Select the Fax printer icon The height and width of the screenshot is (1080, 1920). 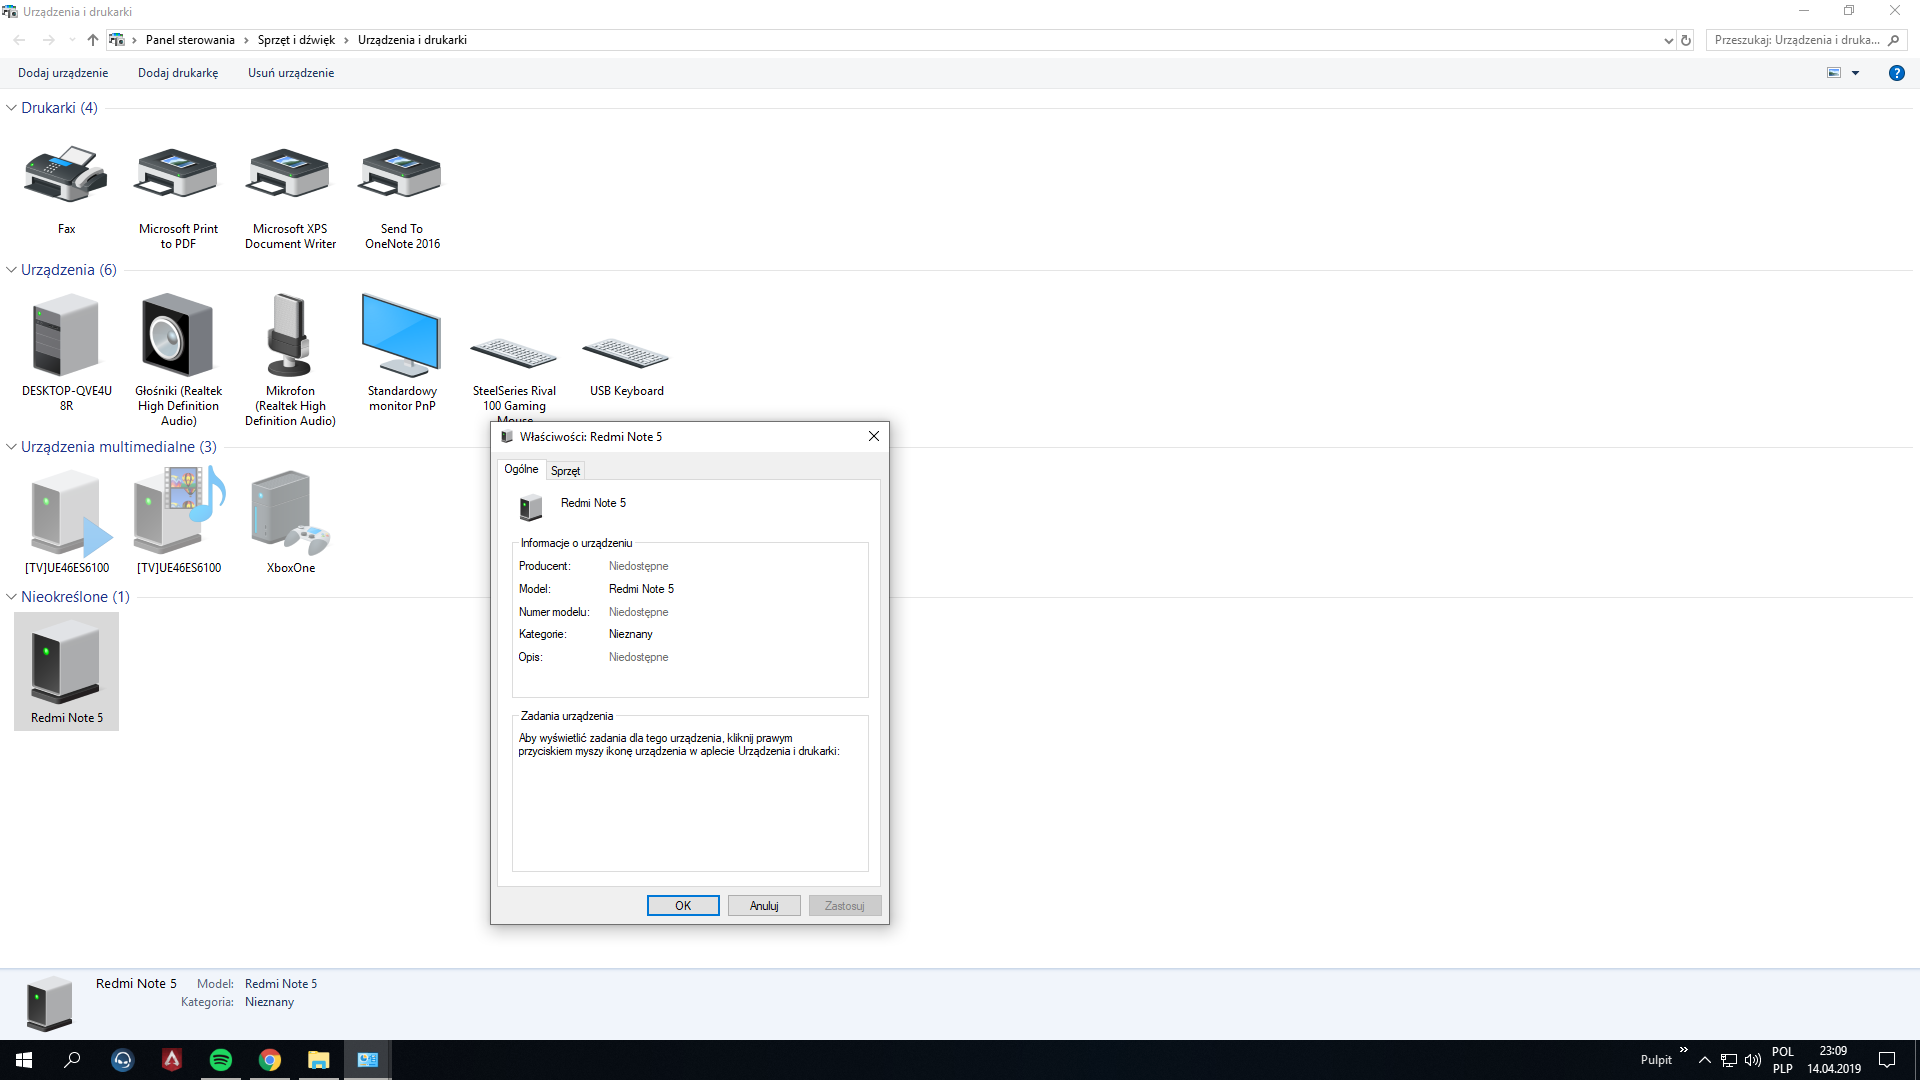[x=66, y=180]
